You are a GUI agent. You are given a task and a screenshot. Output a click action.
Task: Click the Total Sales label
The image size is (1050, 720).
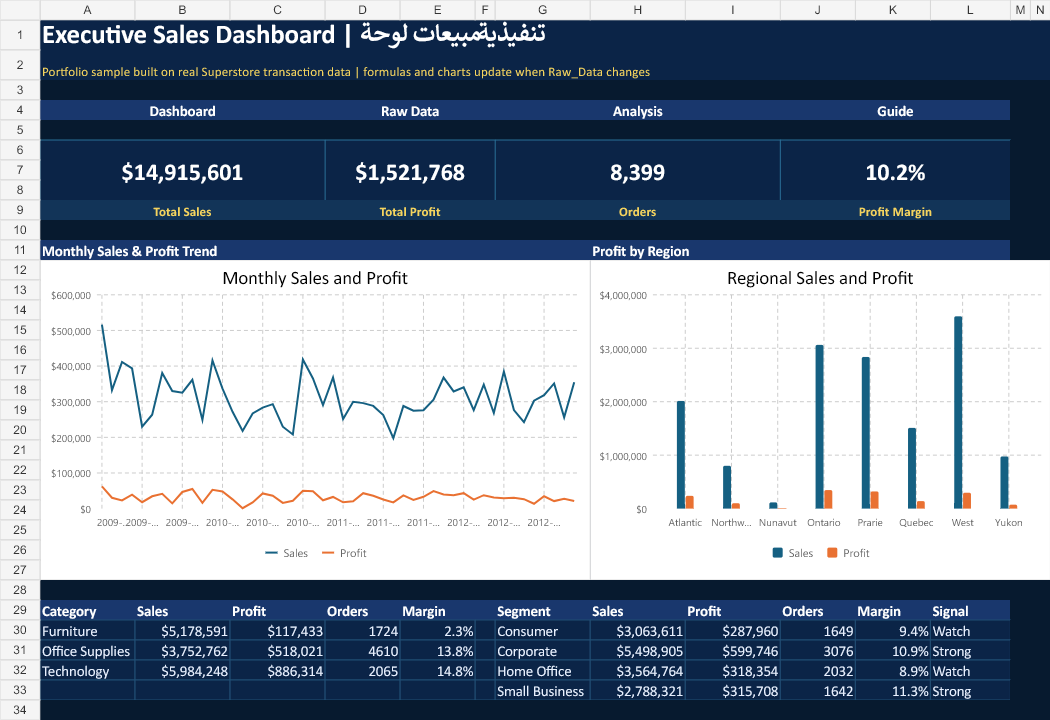point(182,212)
